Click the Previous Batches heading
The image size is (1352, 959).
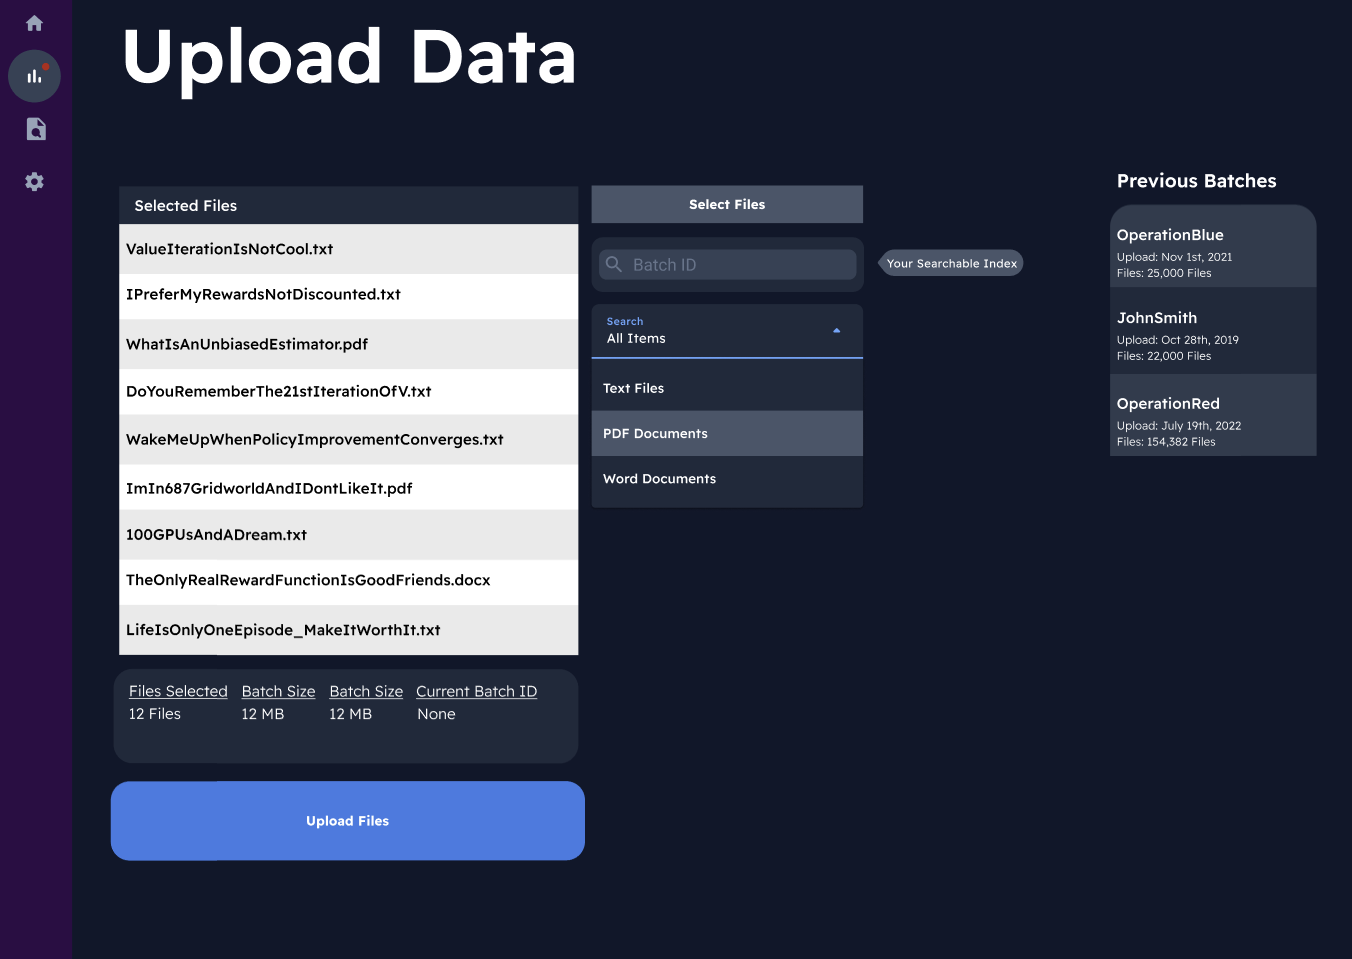[x=1196, y=181]
